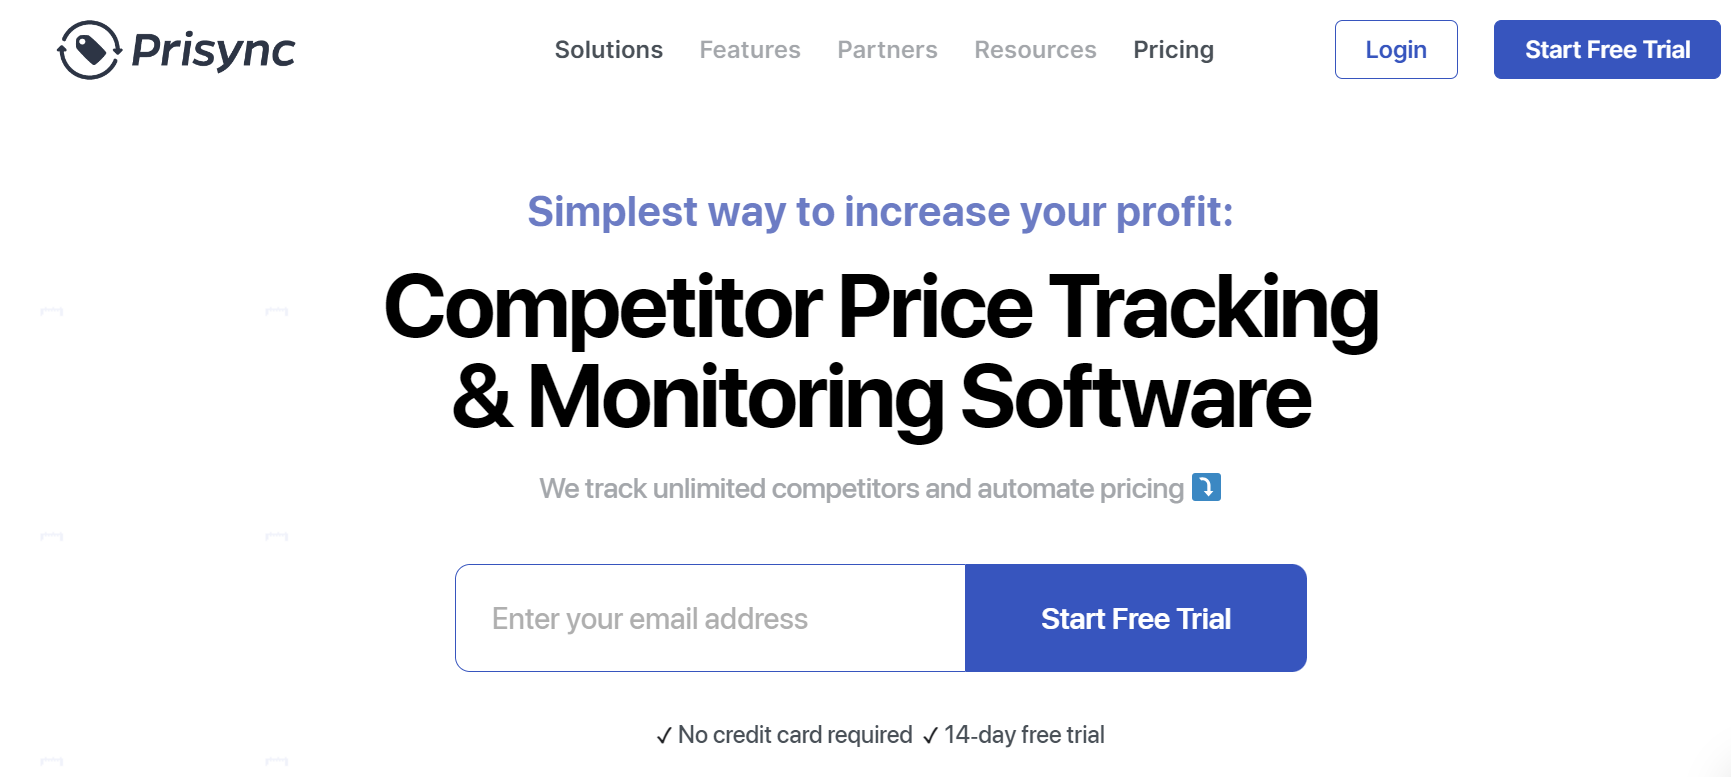Screen dimensions: 1731x777
Task: Select the Partners menu item
Action: [887, 49]
